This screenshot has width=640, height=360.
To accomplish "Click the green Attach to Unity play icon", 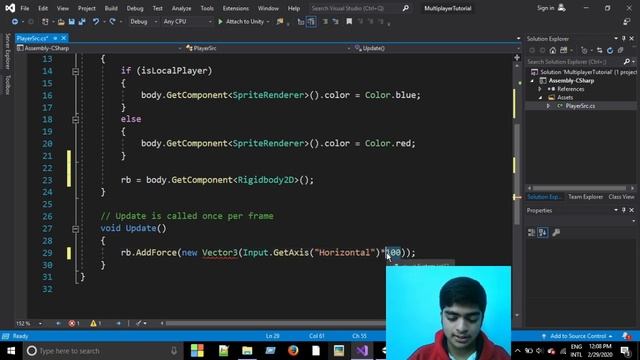I will pos(220,22).
